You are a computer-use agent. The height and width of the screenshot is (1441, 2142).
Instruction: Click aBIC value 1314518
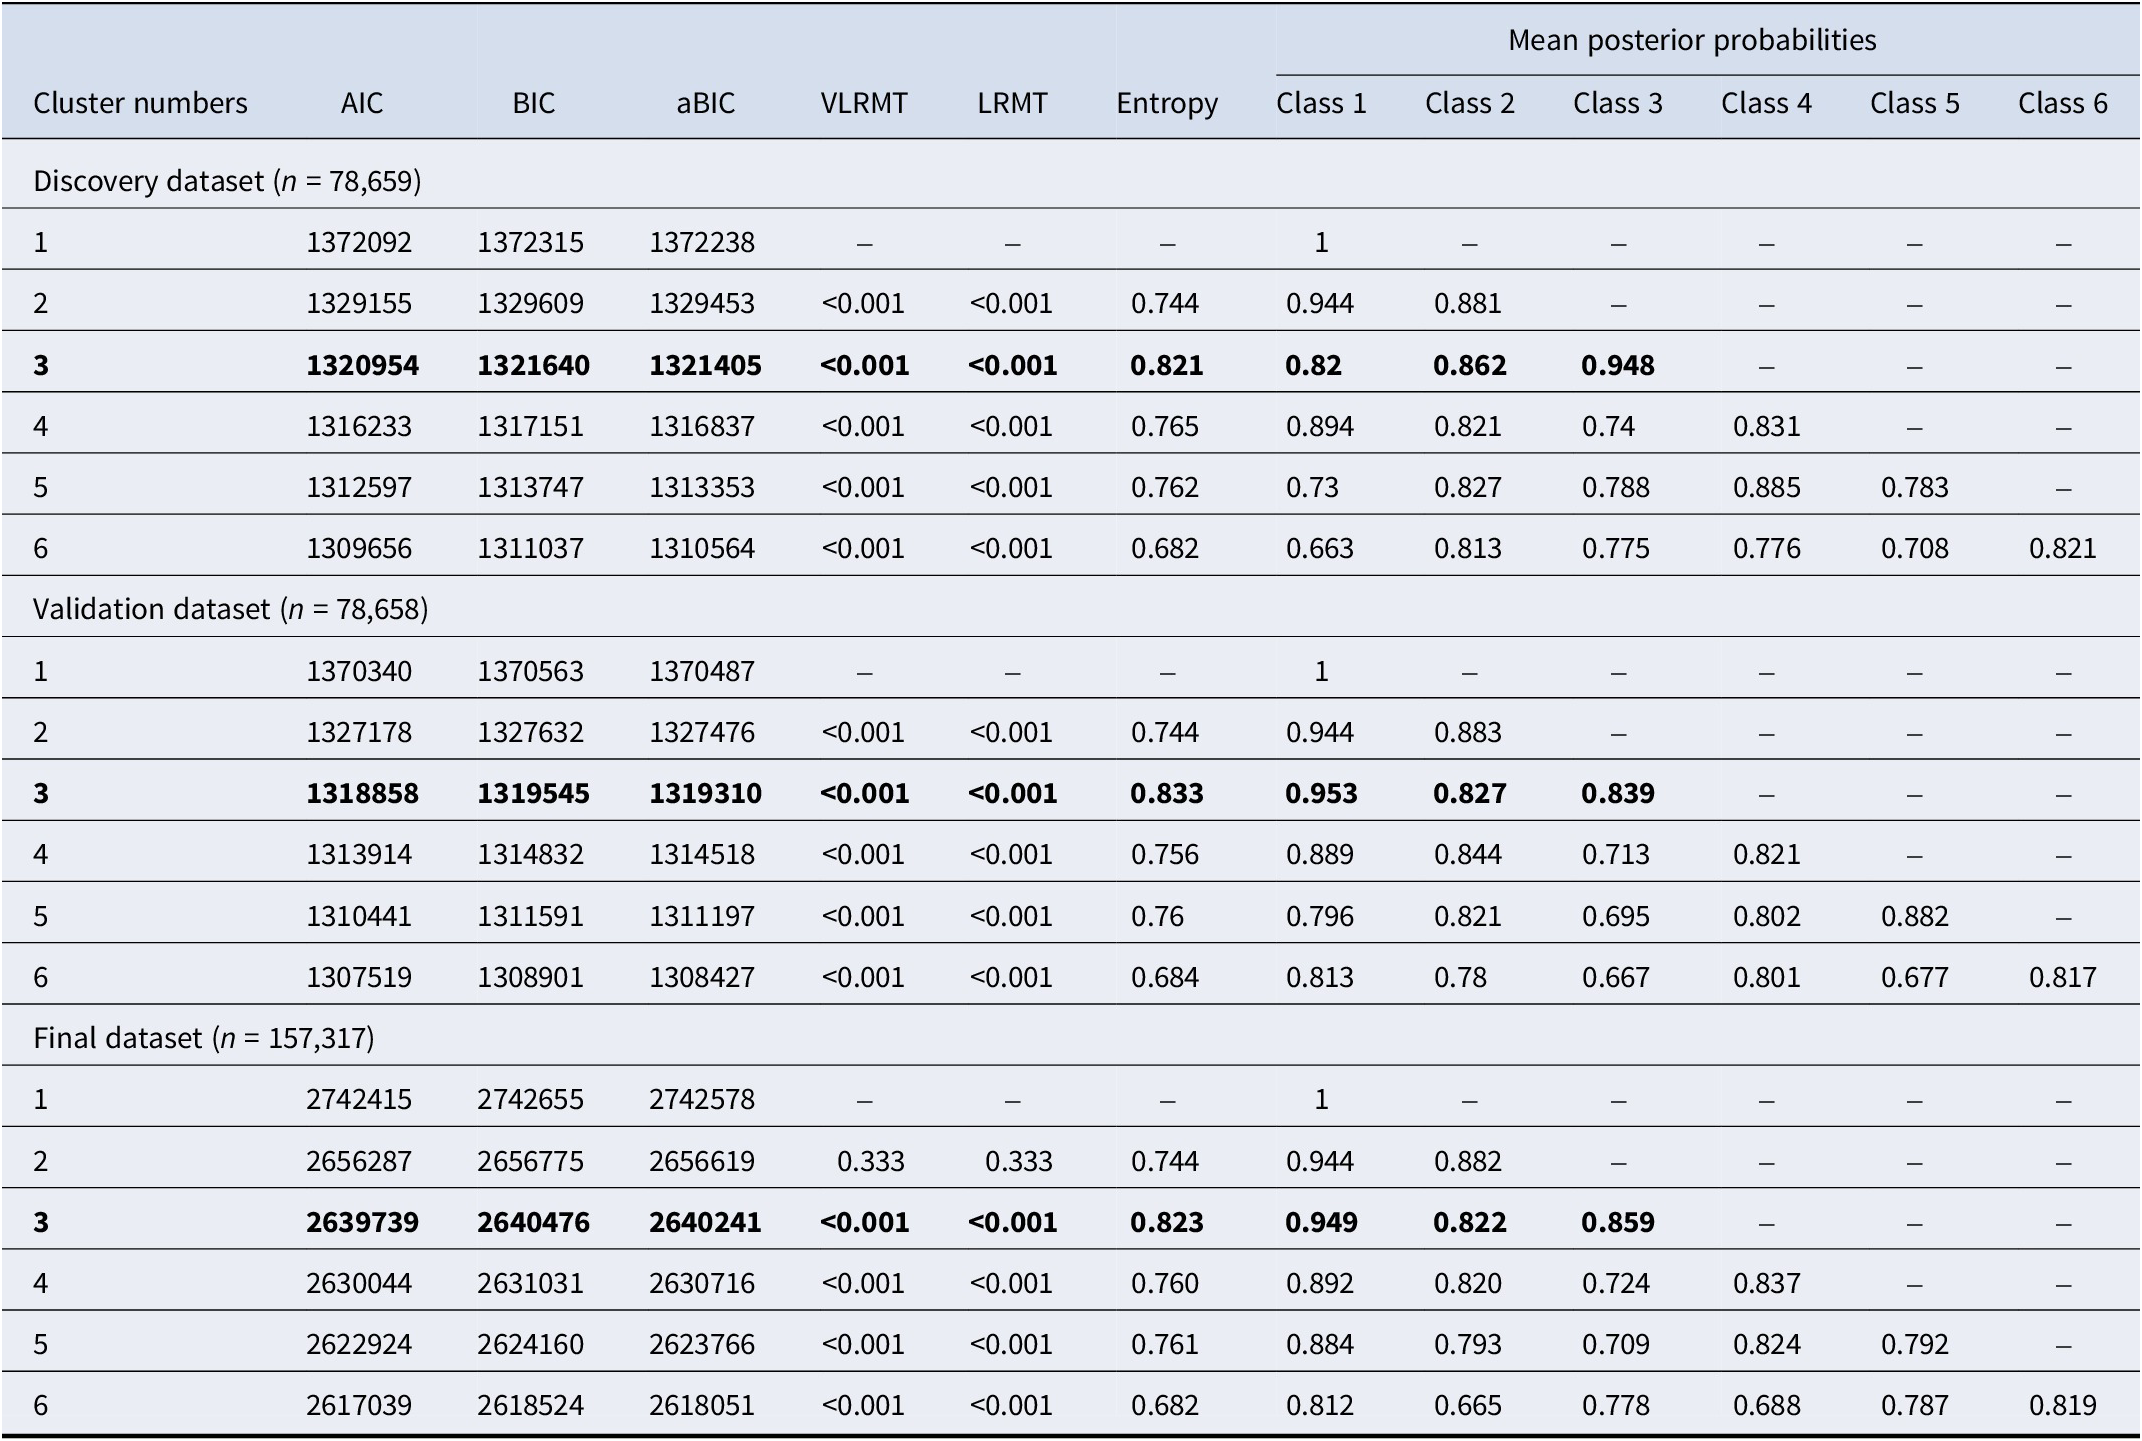[702, 854]
